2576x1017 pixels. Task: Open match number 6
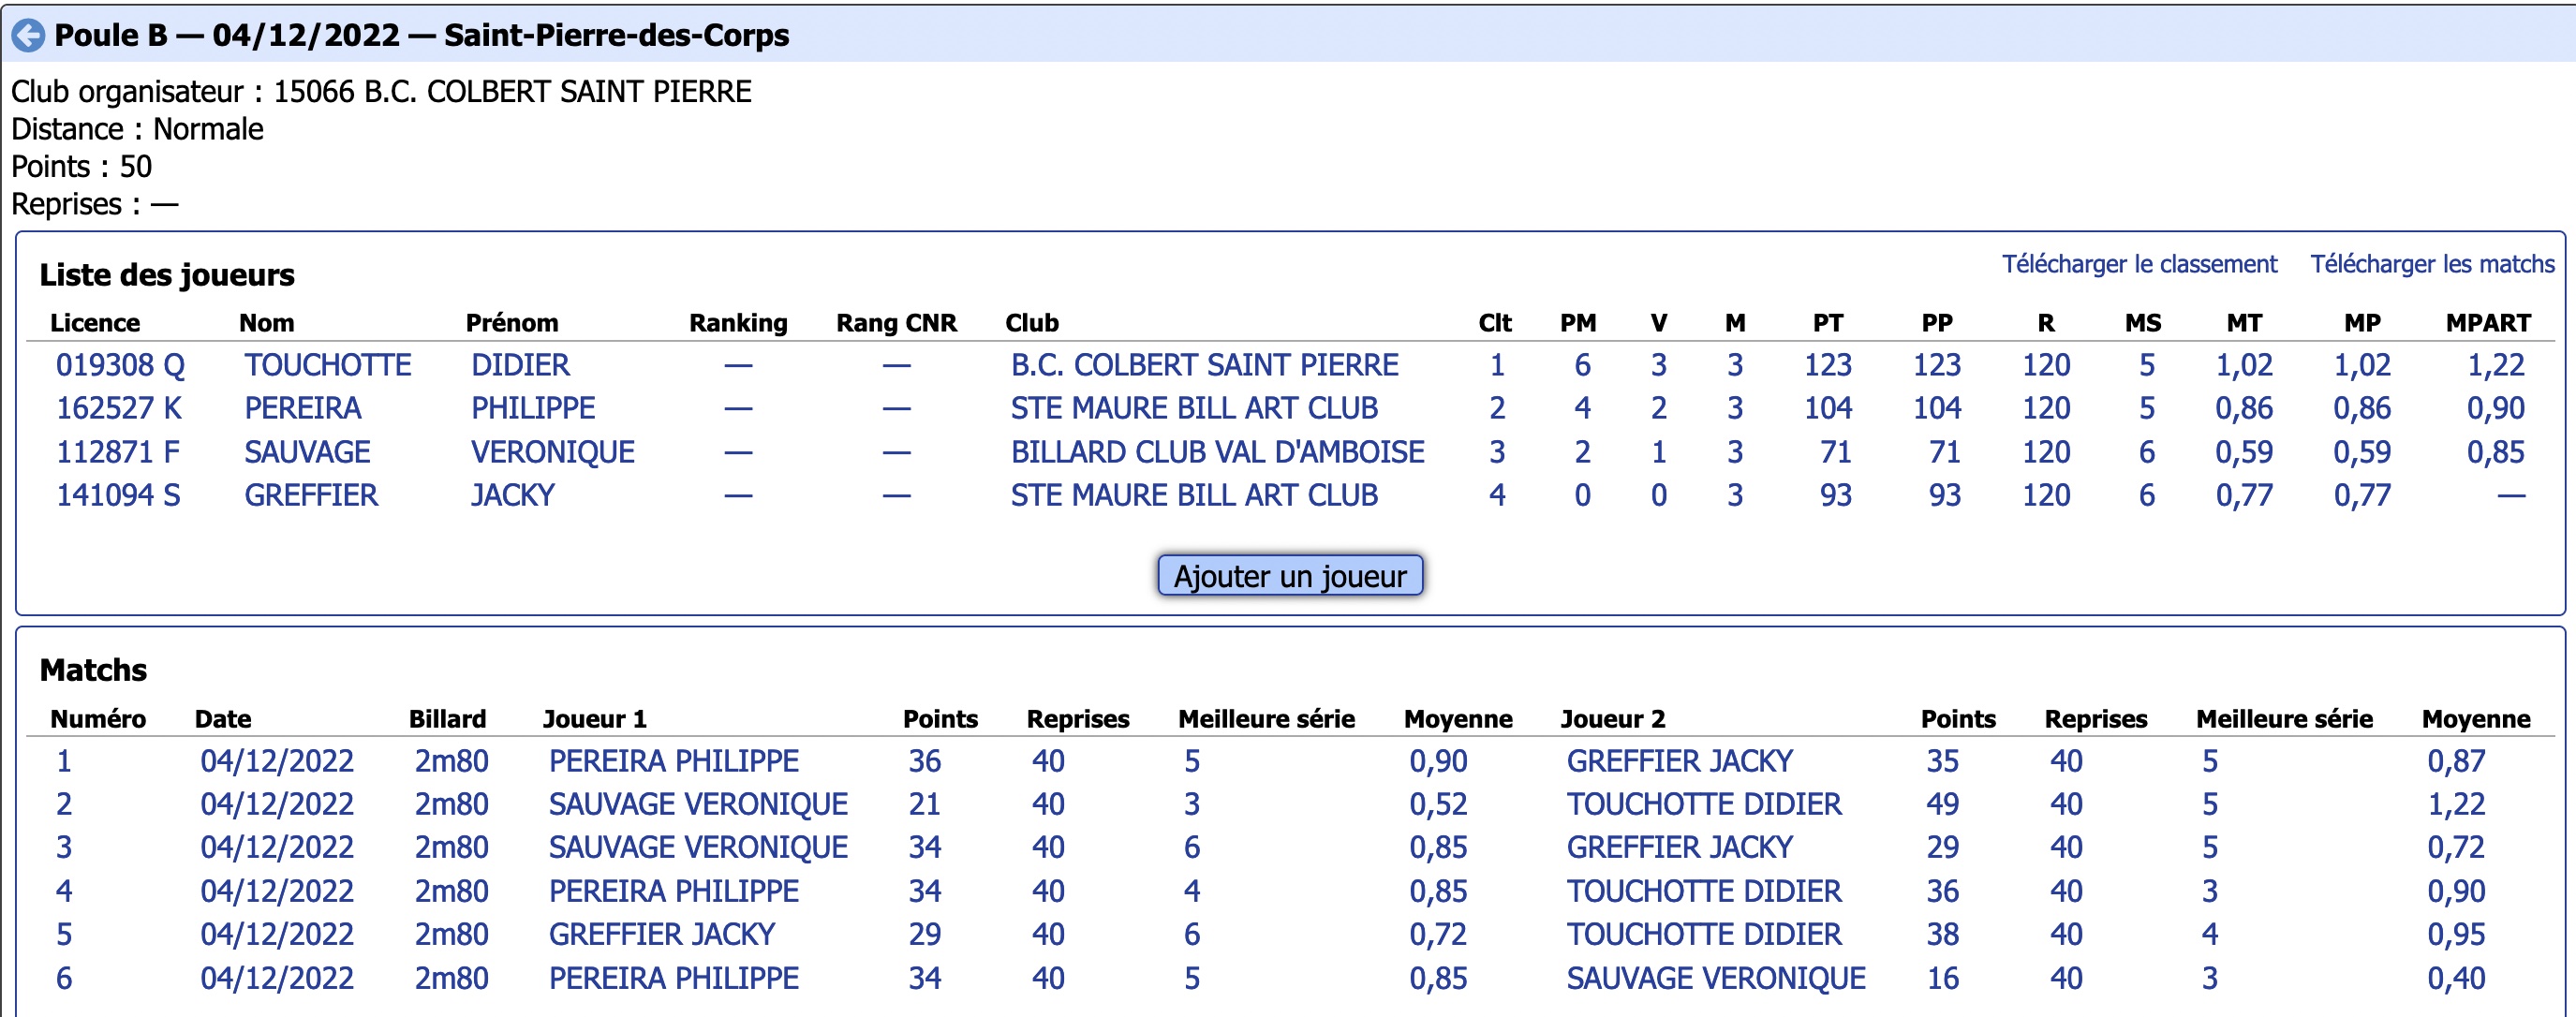(64, 978)
